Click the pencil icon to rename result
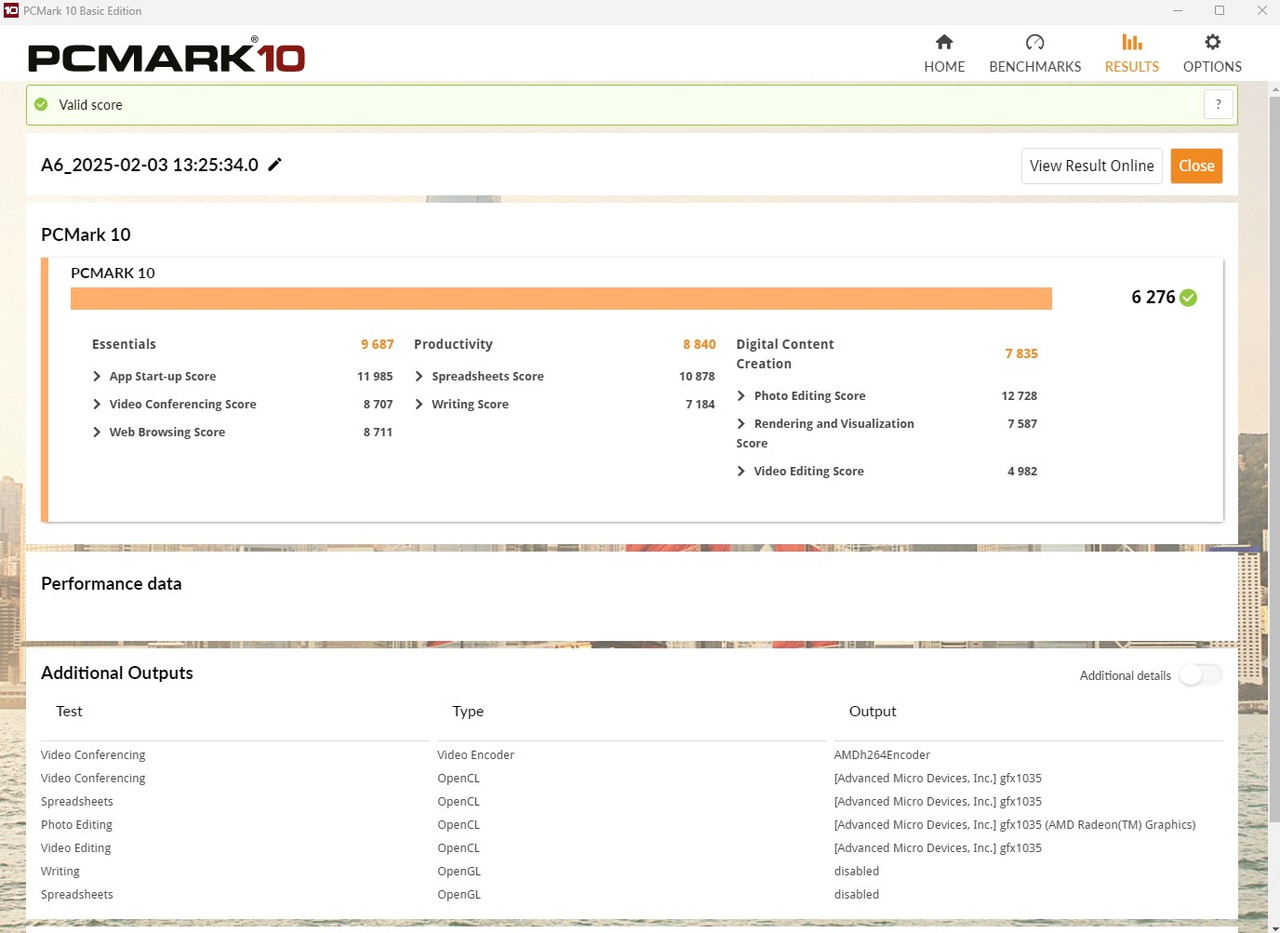This screenshot has height=933, width=1280. 275,165
